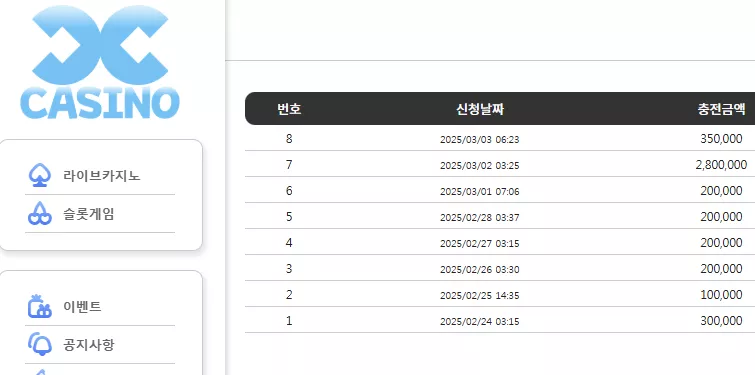755x375 pixels.
Task: Click the row dated 2025/02/27 03:15
Action: [x=500, y=242]
